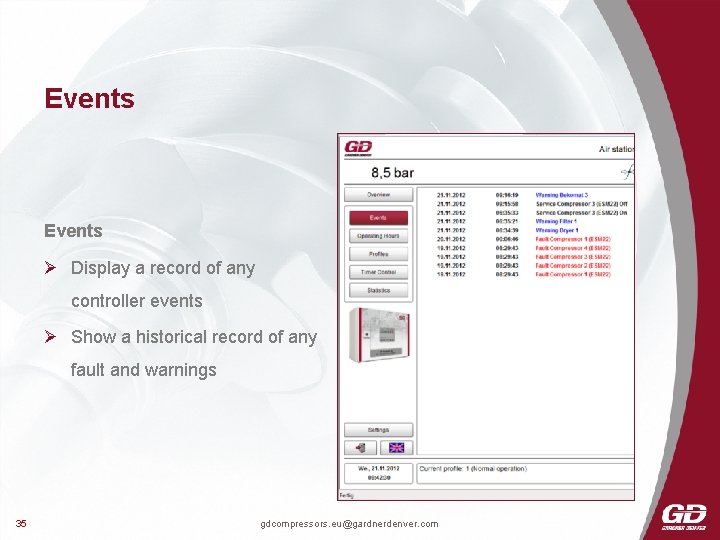
Task: Click the Current profile status field
Action: 525,473
